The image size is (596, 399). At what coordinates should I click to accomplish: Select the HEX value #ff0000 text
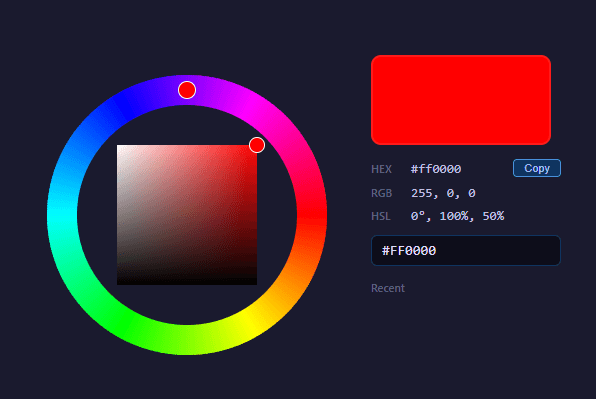436,169
